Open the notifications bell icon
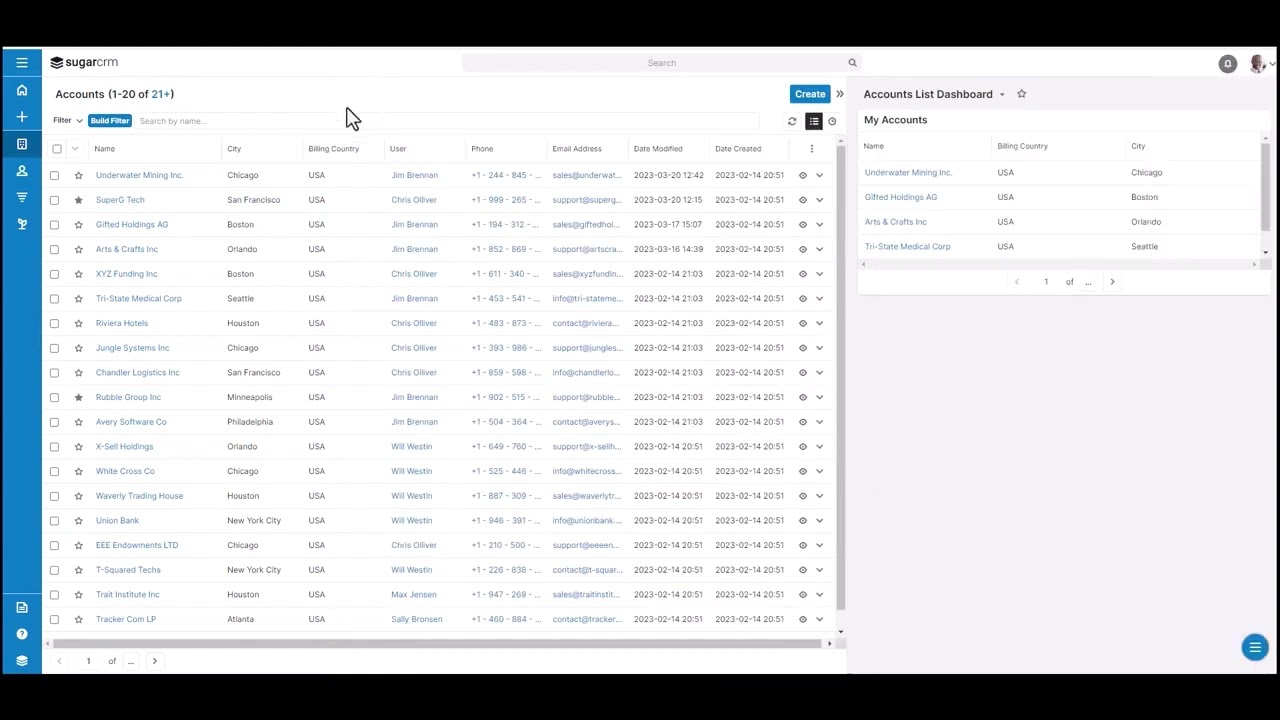The image size is (1280, 720). [1228, 64]
